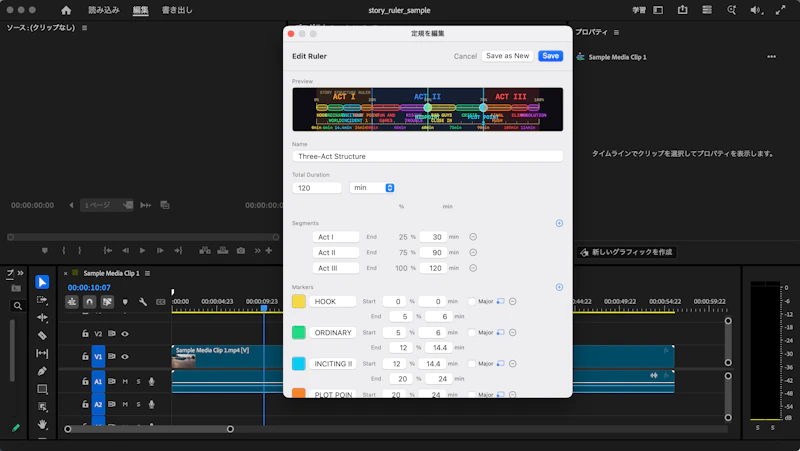Open the Source panel menu

[85, 28]
